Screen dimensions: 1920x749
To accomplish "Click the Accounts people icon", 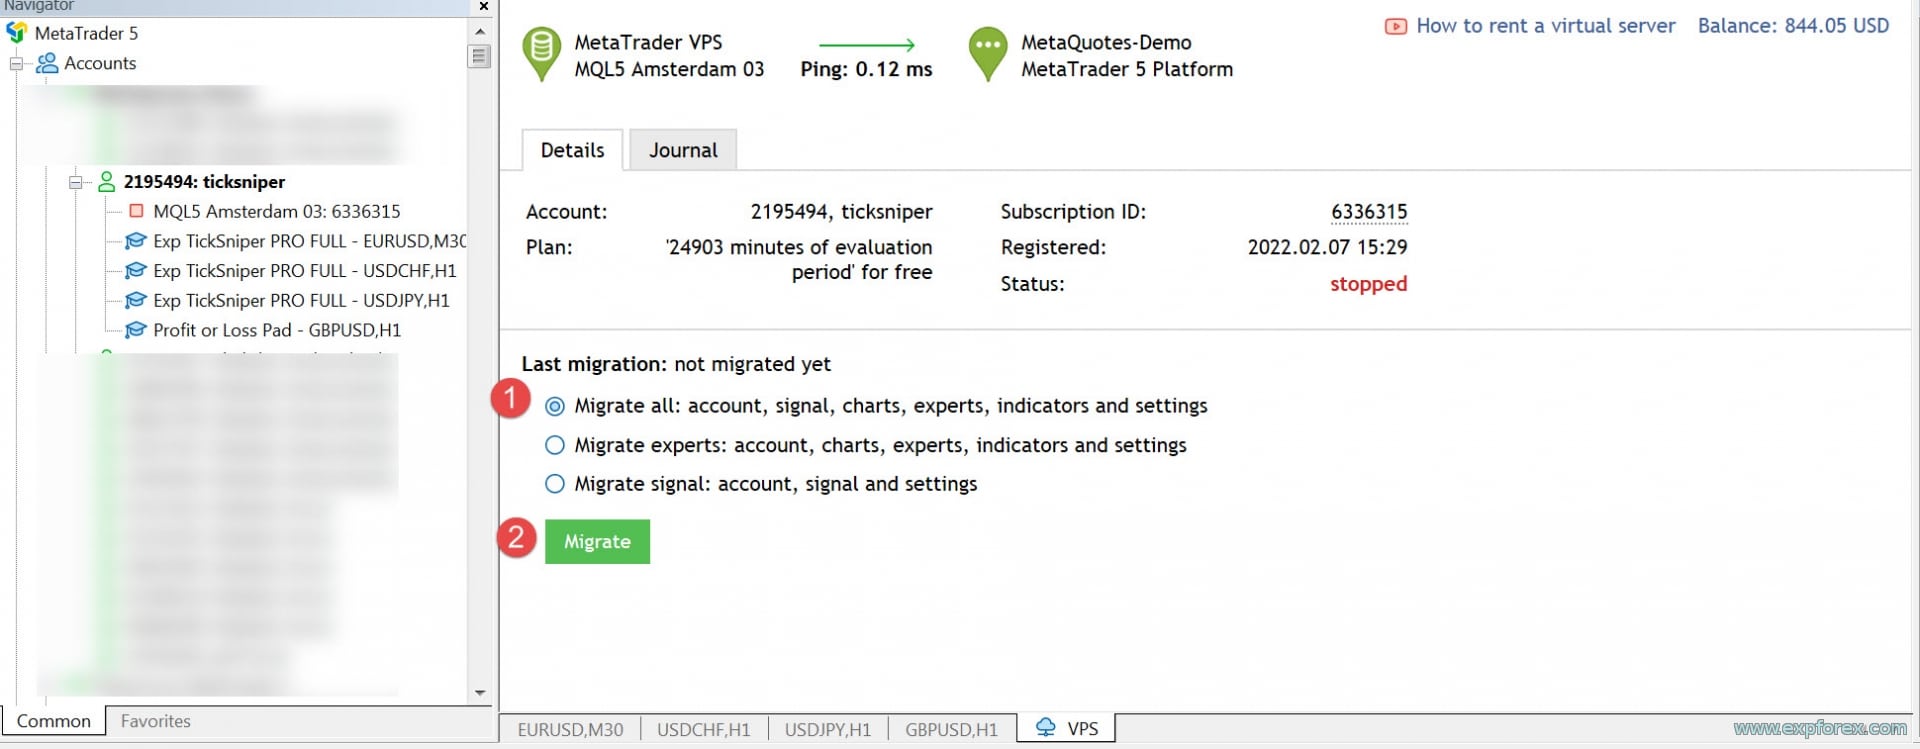I will coord(47,63).
